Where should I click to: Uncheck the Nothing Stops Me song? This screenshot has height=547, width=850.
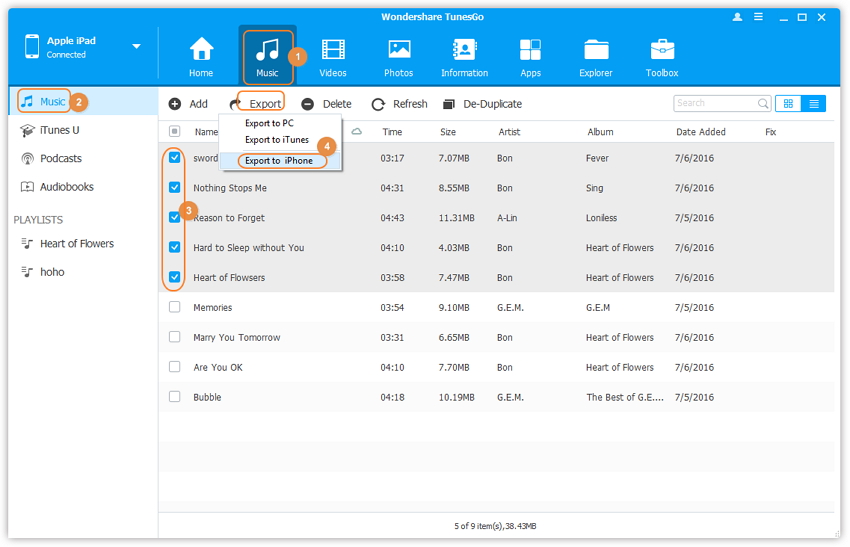coord(175,188)
